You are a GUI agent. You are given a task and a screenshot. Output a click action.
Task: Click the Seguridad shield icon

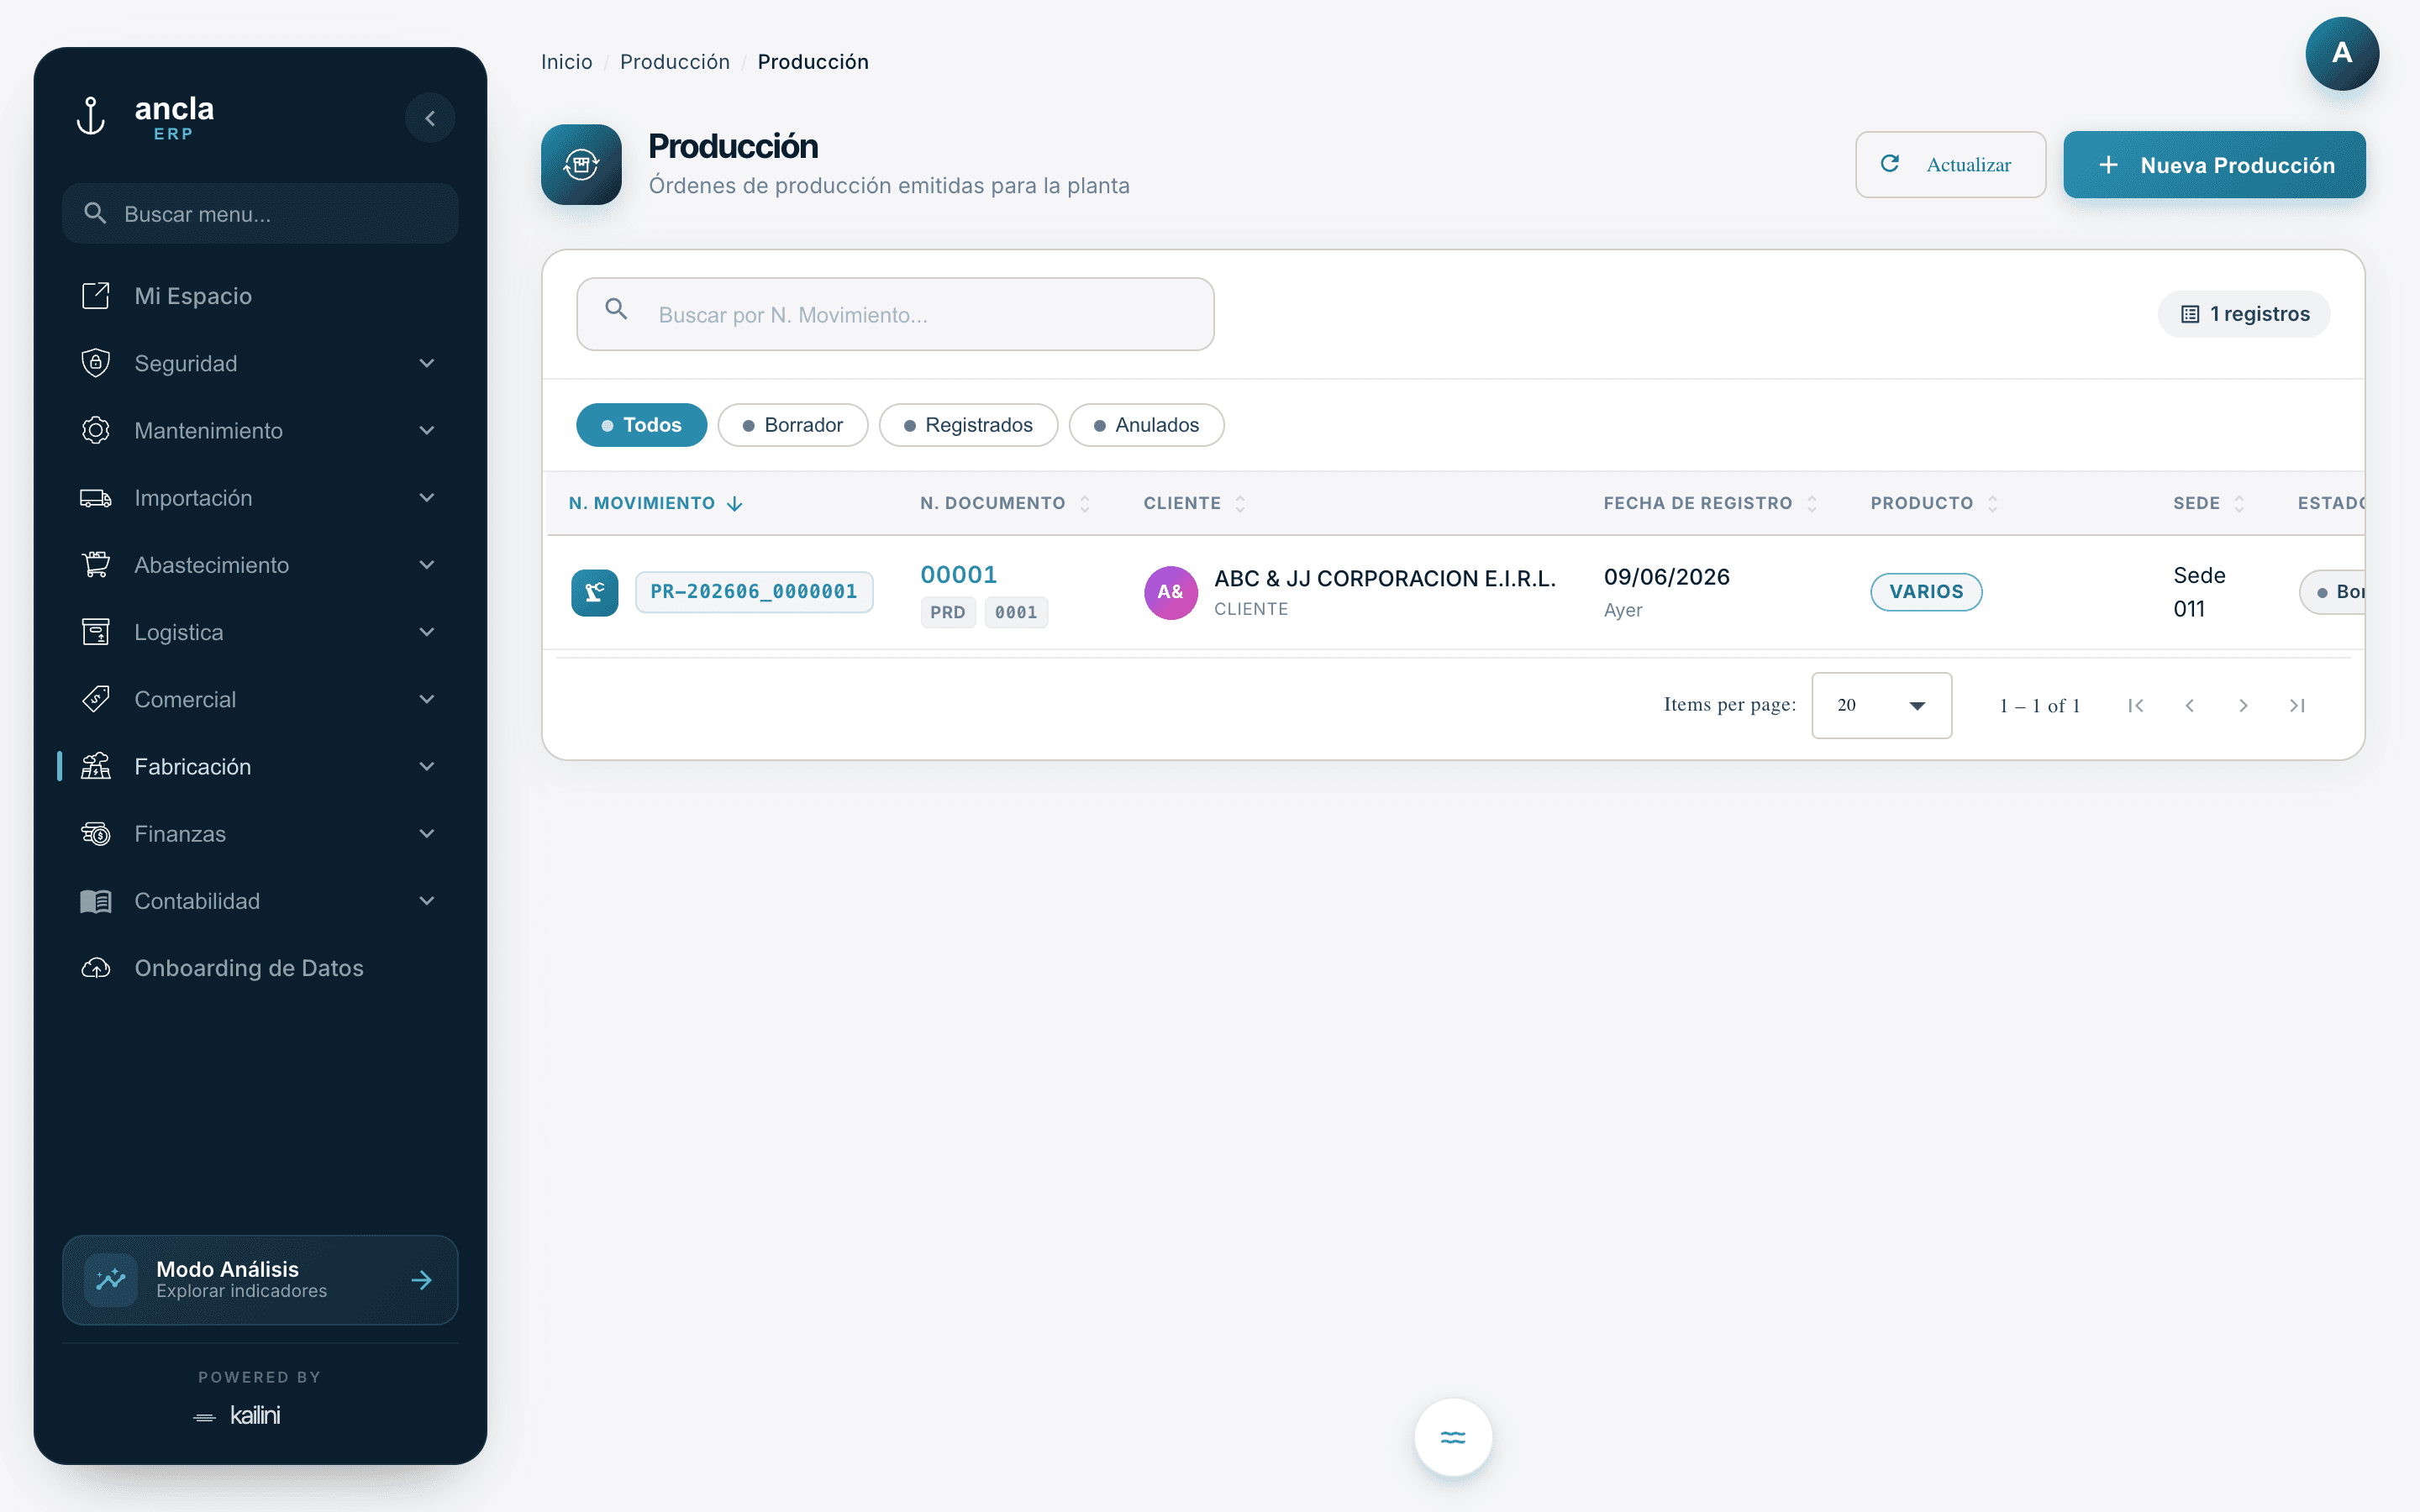[x=95, y=363]
